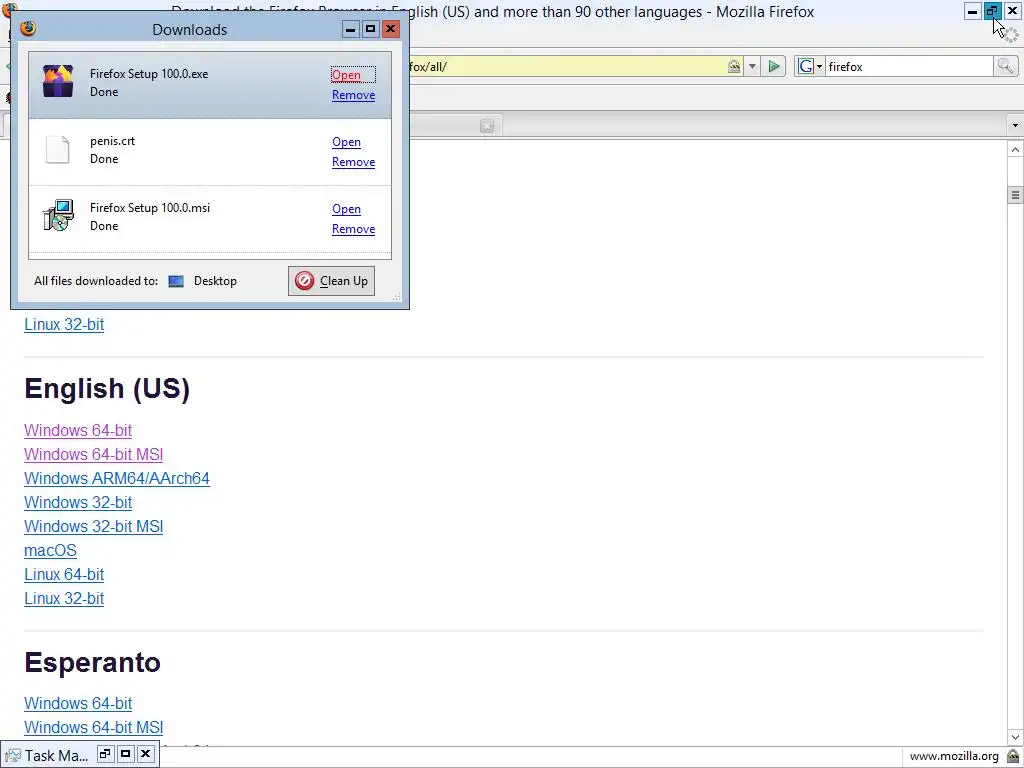
Task: Open English (US) Windows 32-bit MSI link
Action: point(93,526)
